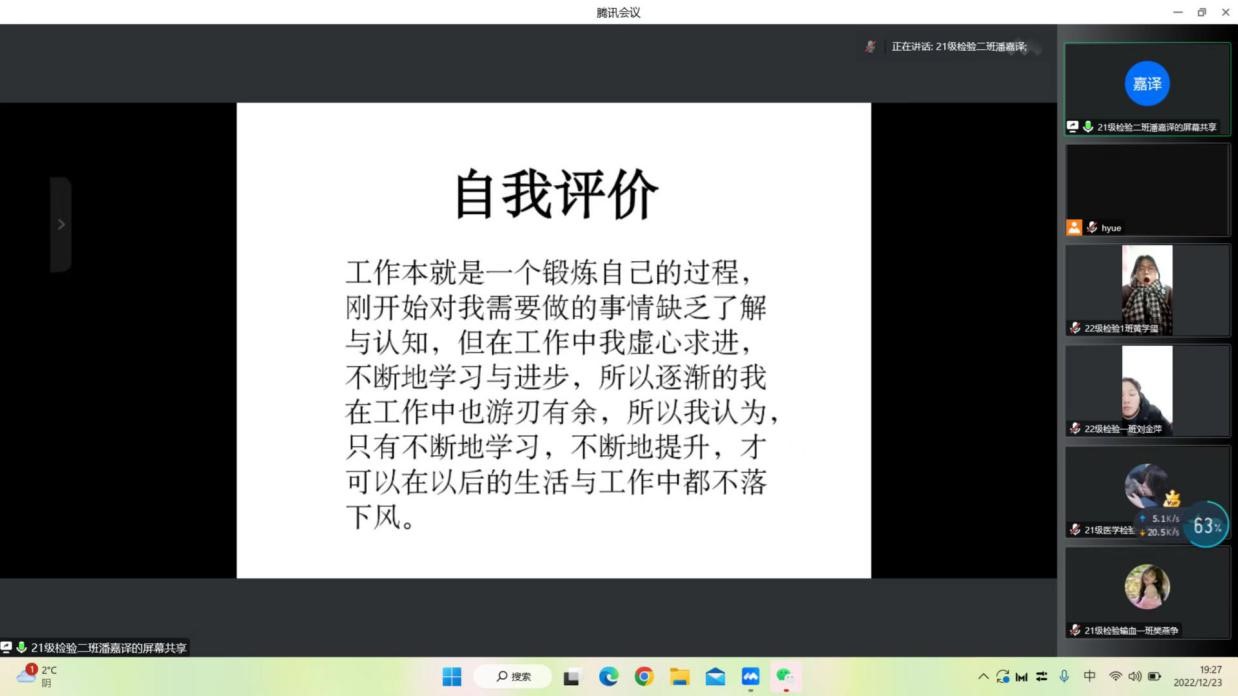Click hyue's orange profile icon
Viewport: 1238px width, 696px height.
coord(1074,227)
